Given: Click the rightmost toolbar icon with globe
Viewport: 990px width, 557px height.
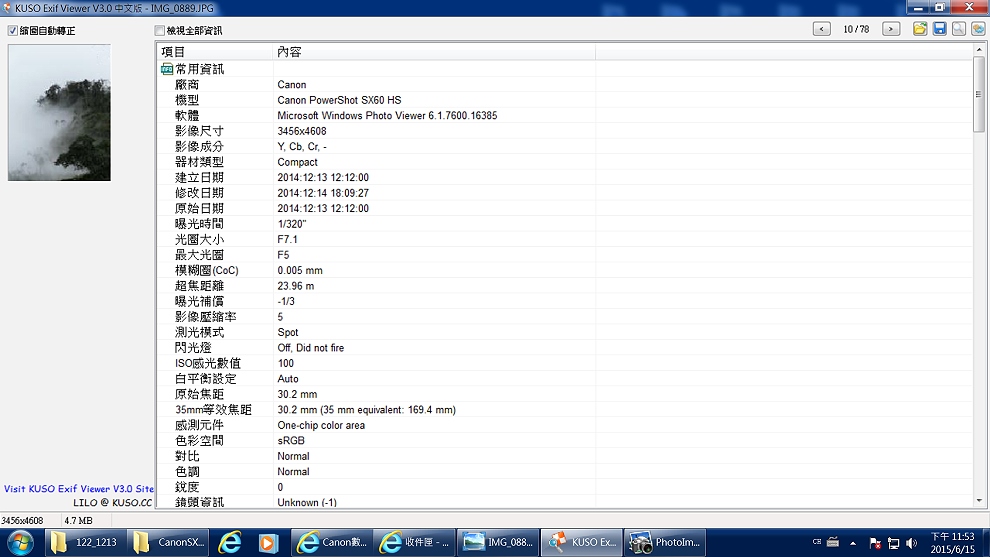Looking at the screenshot, I should point(978,29).
